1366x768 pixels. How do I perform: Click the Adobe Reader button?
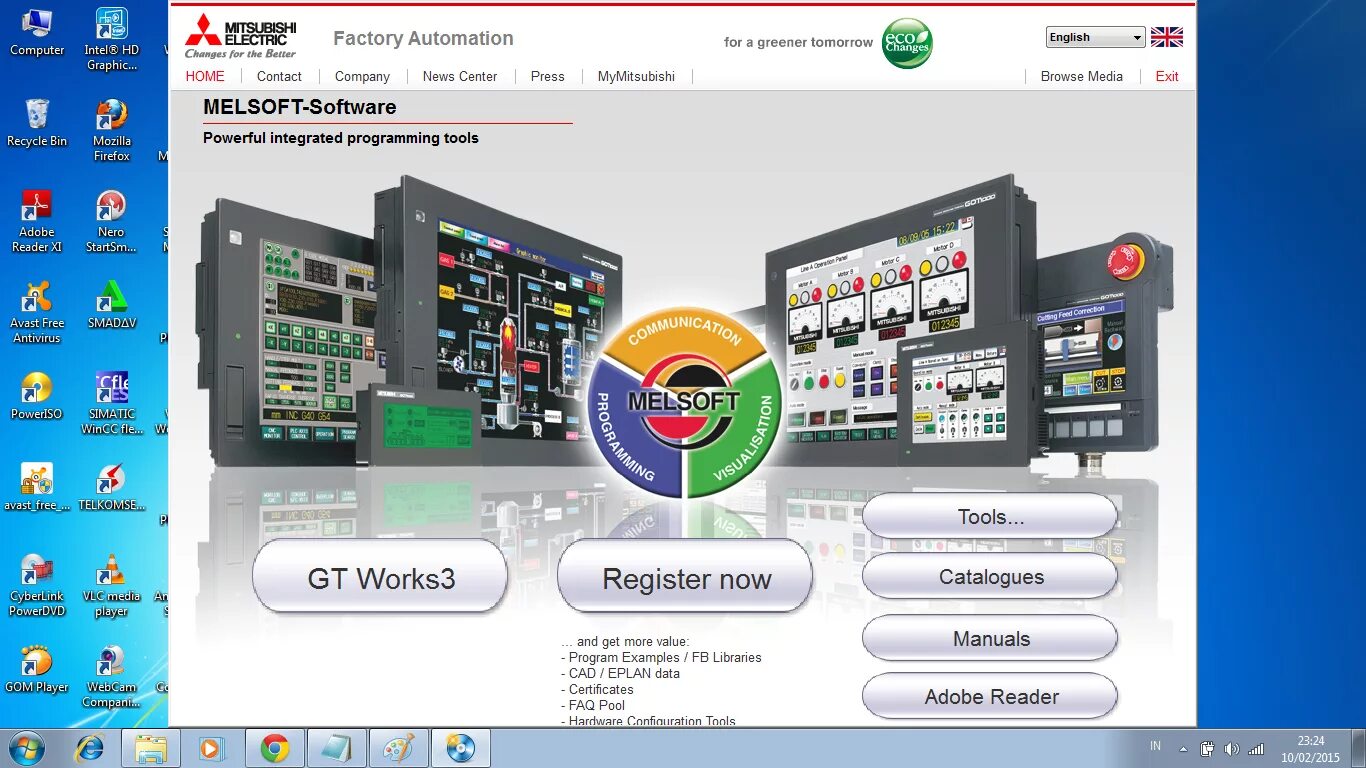pos(990,697)
